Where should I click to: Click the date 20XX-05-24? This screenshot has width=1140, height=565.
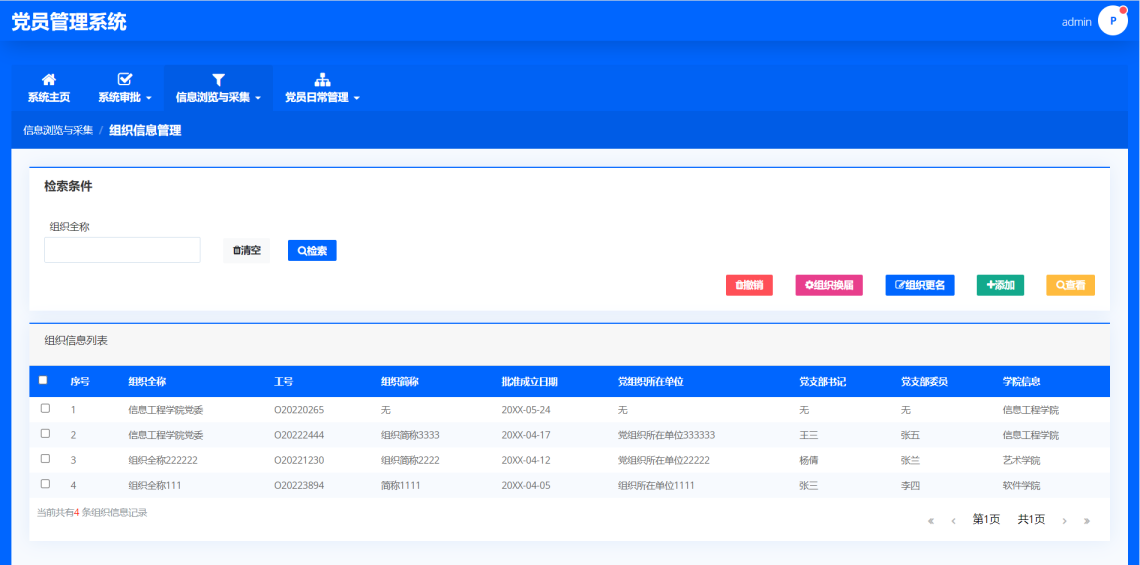(x=526, y=410)
